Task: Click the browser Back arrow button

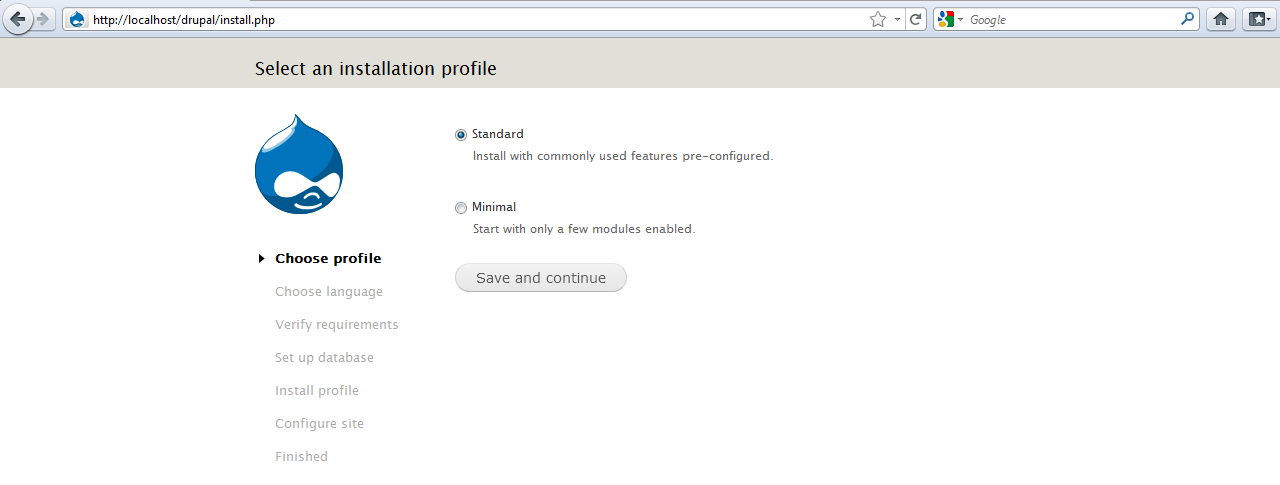Action: [x=17, y=19]
